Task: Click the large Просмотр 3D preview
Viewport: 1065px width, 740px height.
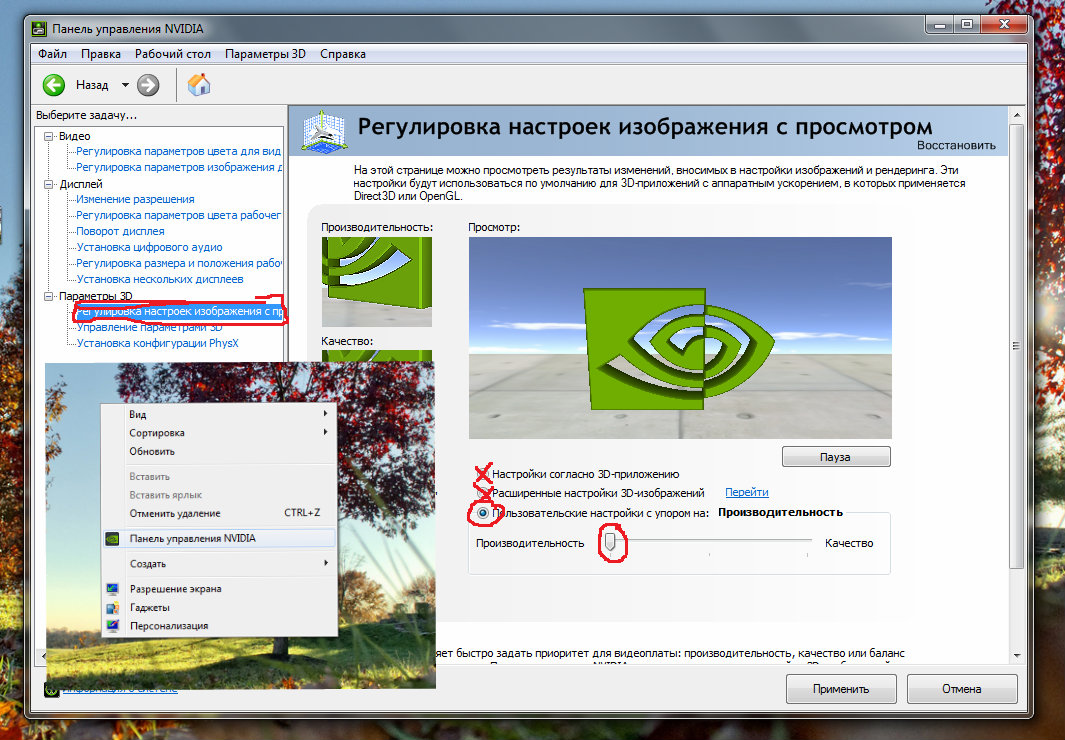Action: [x=680, y=337]
